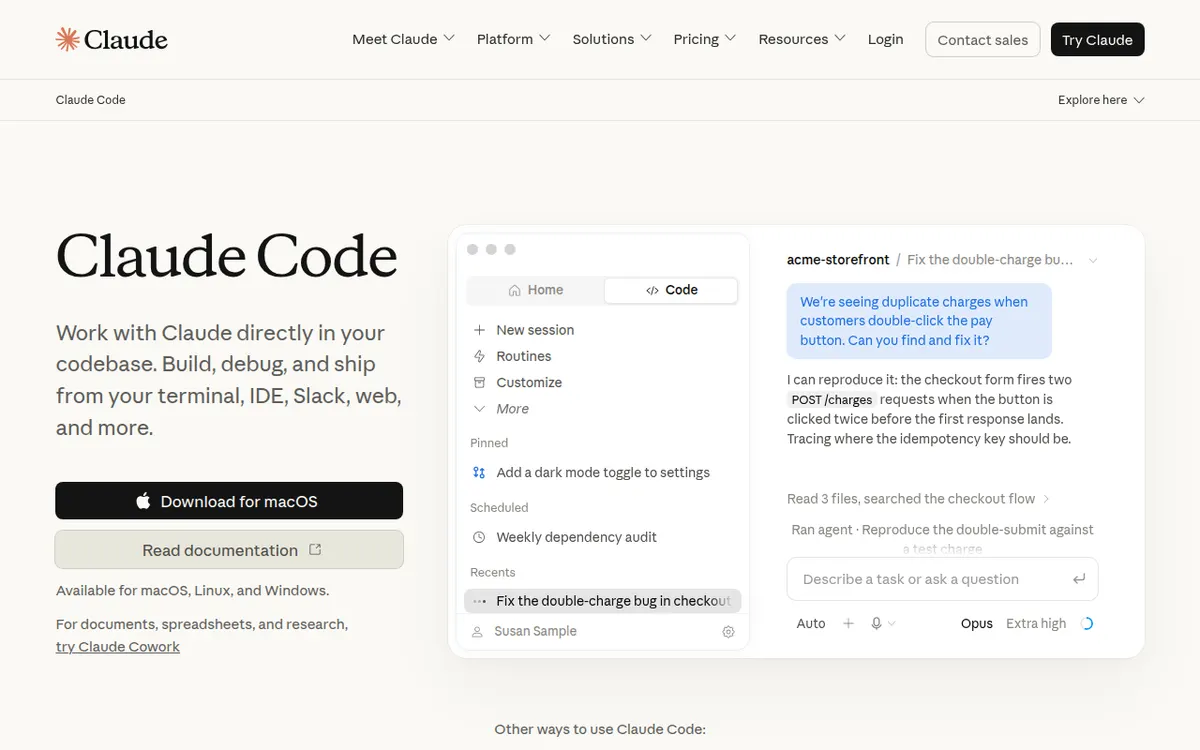This screenshot has height=750, width=1200.
Task: Open microphone options chevron
Action: [892, 623]
